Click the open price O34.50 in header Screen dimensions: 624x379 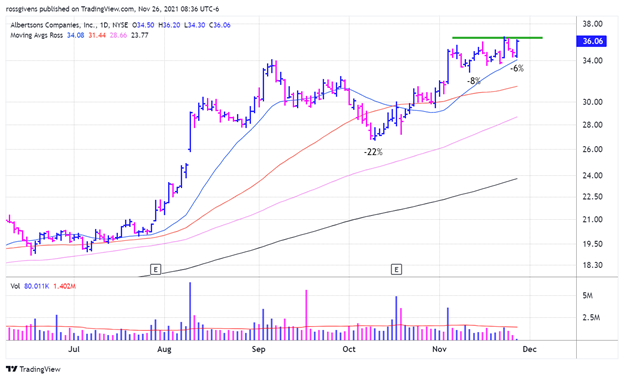tap(143, 25)
